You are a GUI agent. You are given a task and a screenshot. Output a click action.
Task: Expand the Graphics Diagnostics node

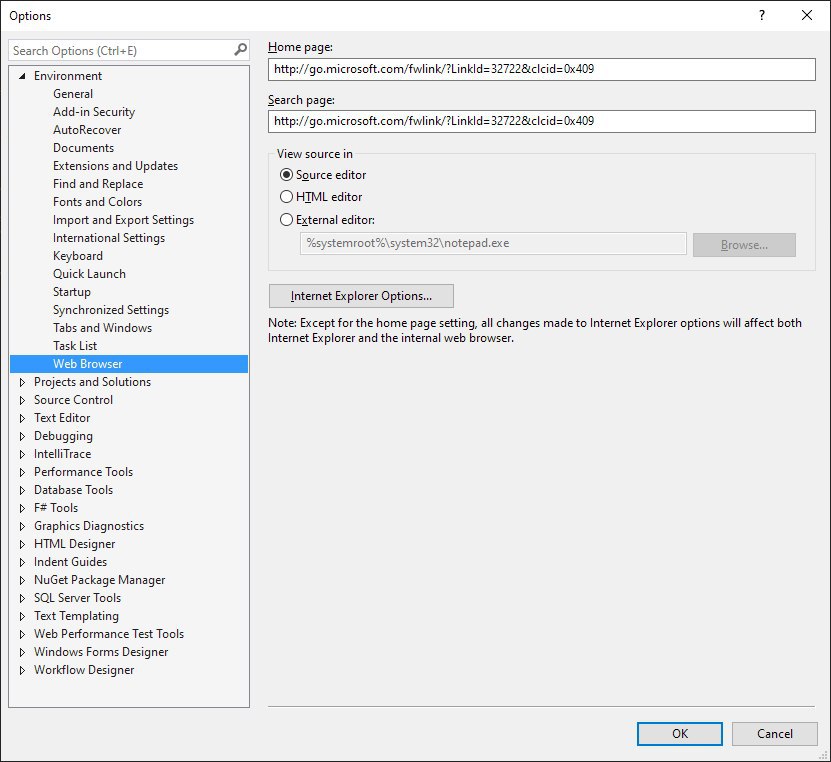pyautogui.click(x=22, y=526)
